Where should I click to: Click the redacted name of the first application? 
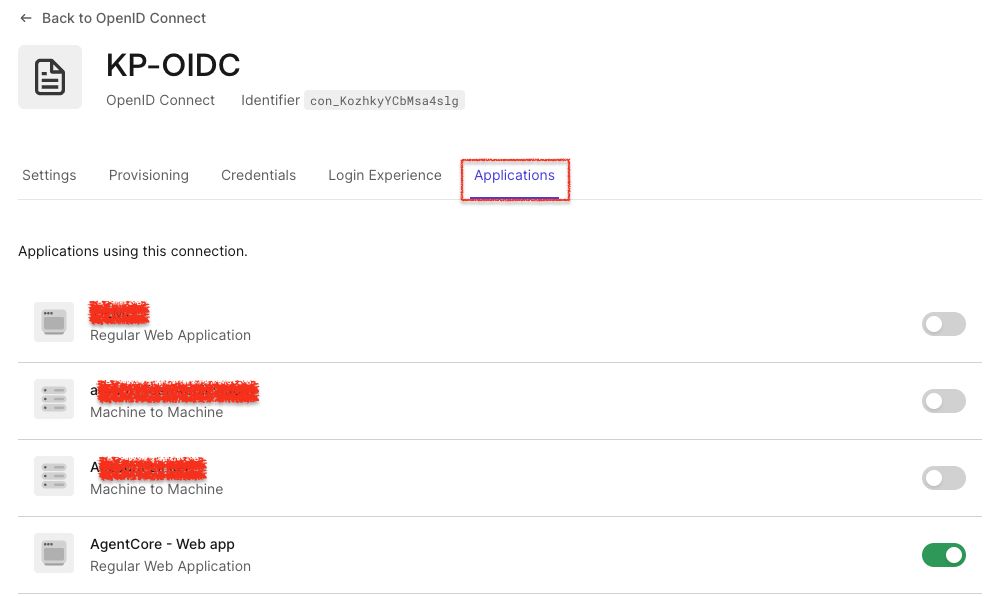click(x=119, y=312)
